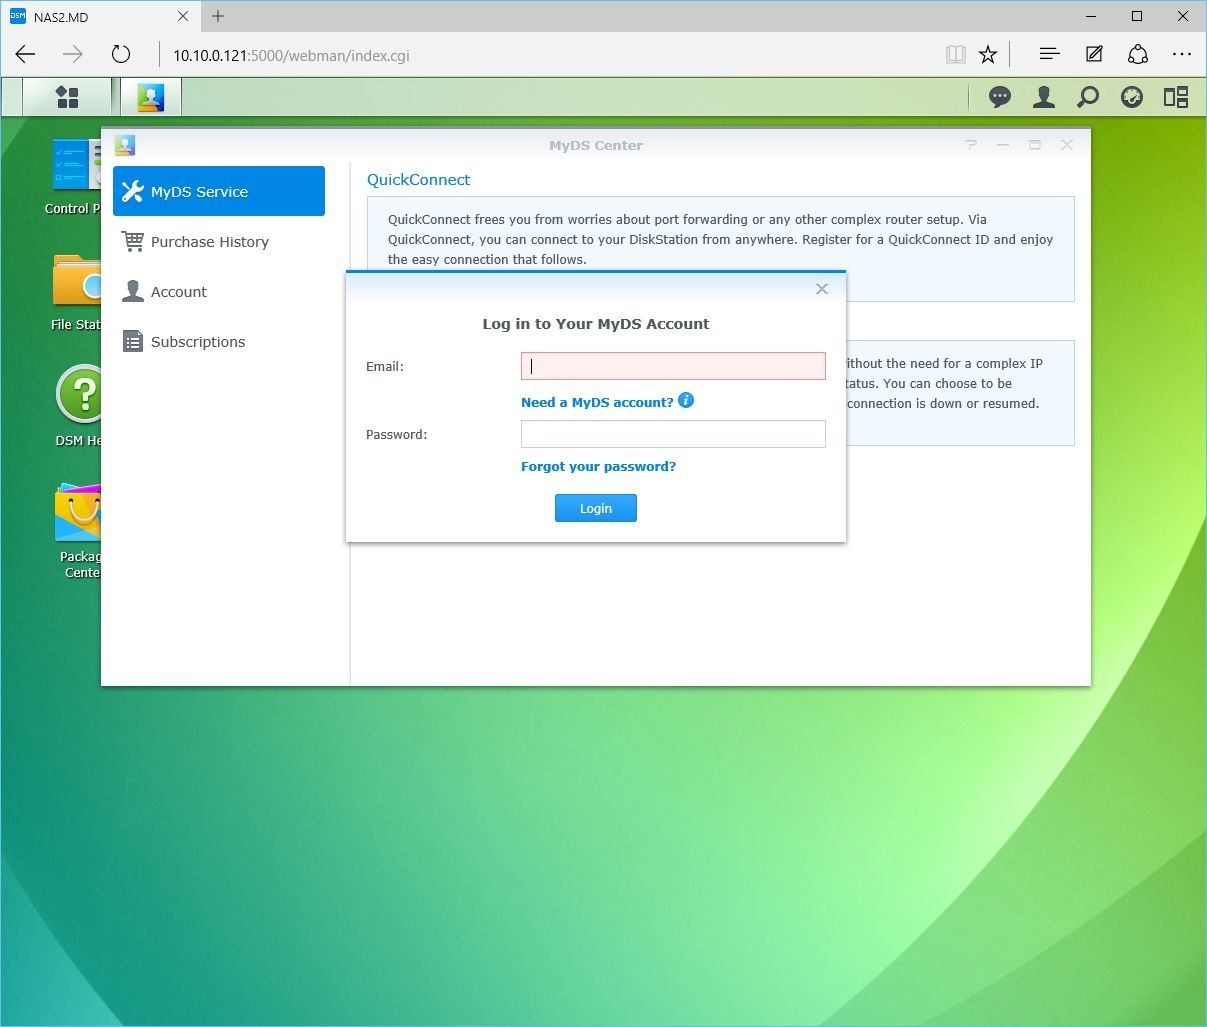Open Subscriptions section in sidebar
1207x1027 pixels.
point(219,341)
